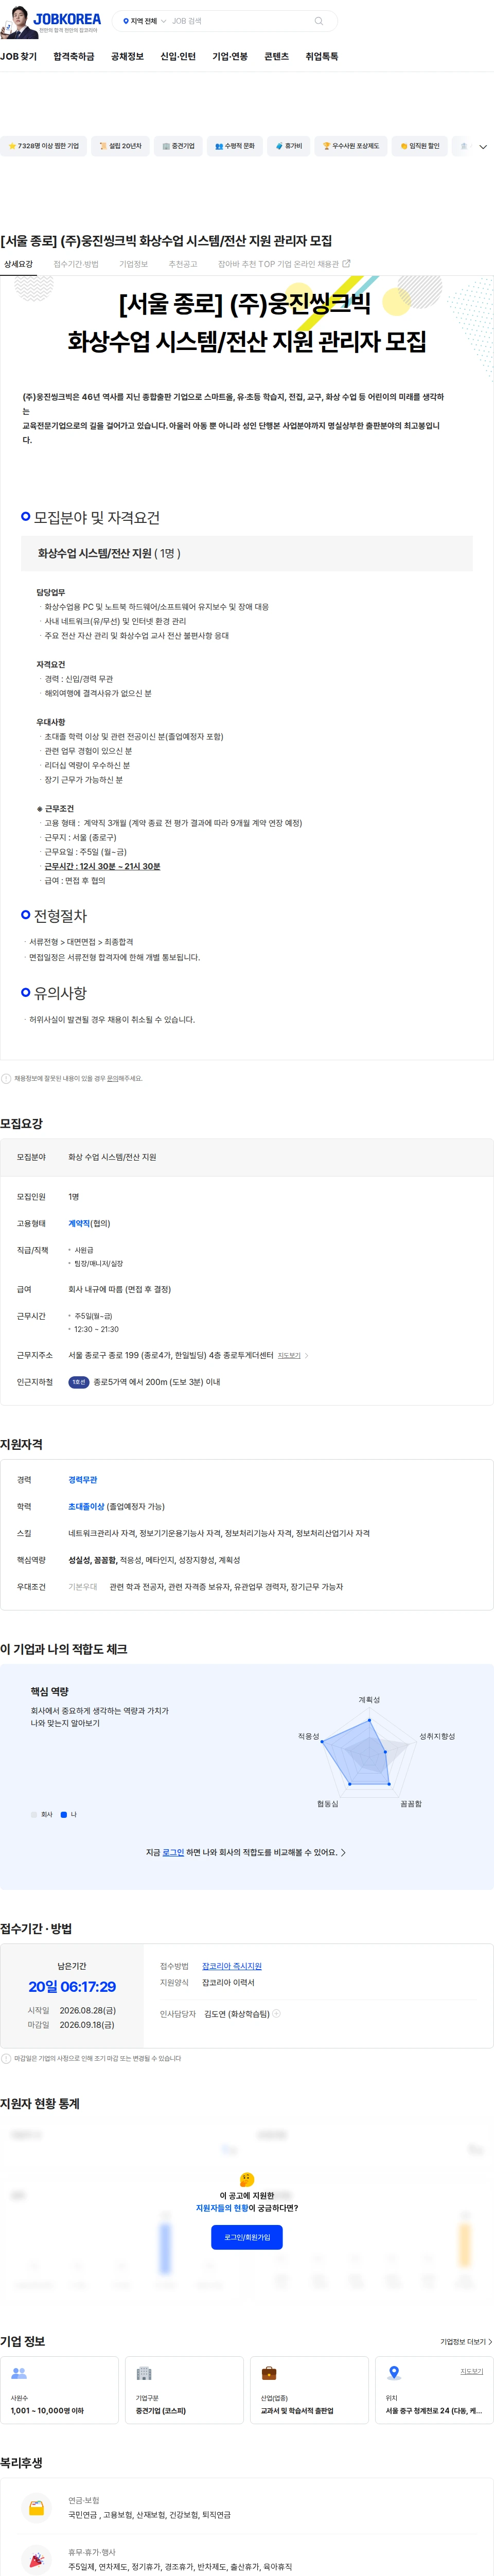This screenshot has height=2576, width=494.
Task: Click the 1호선 subway line badge
Action: coord(79,1382)
